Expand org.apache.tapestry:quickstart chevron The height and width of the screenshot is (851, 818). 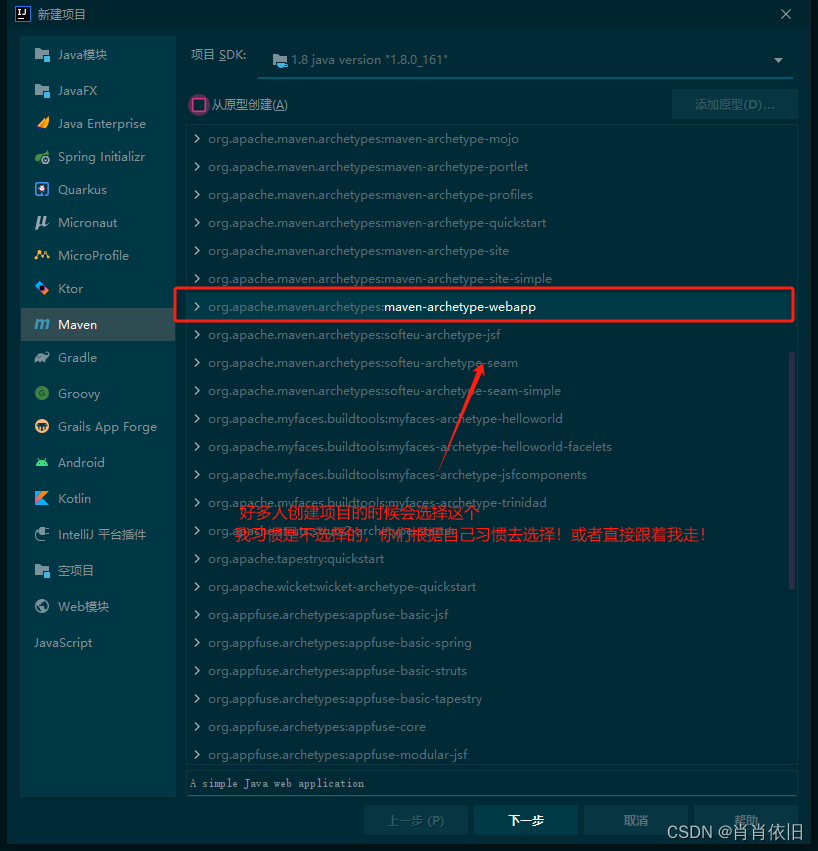[197, 558]
